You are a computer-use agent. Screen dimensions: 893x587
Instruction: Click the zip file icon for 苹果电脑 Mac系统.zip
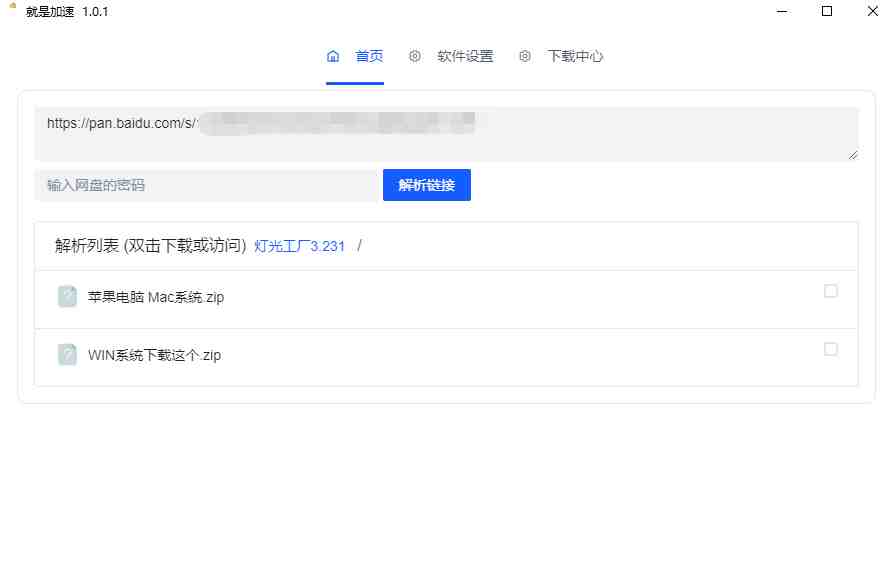pos(66,297)
